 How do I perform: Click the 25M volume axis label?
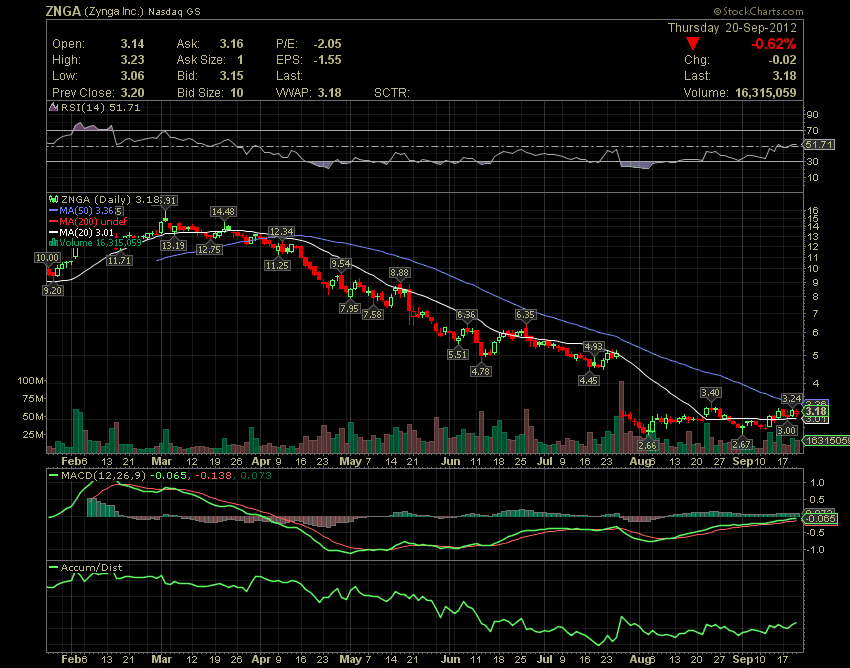(x=33, y=434)
